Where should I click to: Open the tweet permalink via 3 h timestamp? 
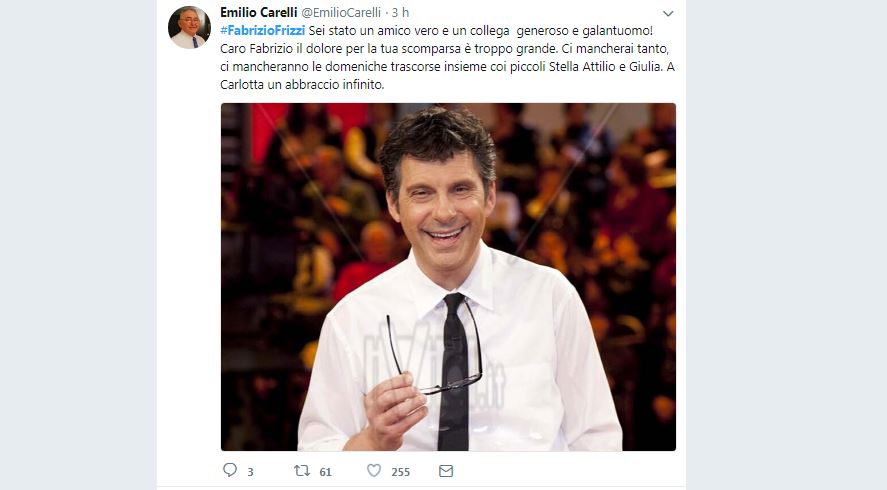click(x=400, y=12)
